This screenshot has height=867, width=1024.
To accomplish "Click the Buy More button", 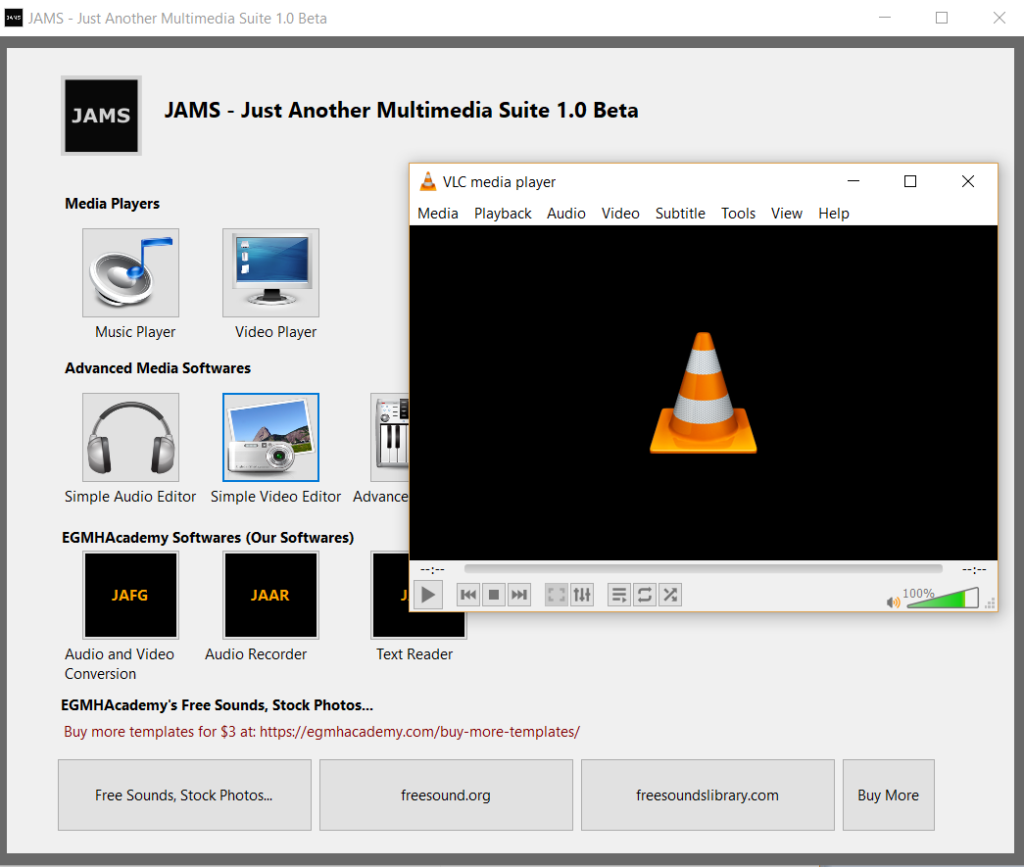I will (x=889, y=795).
